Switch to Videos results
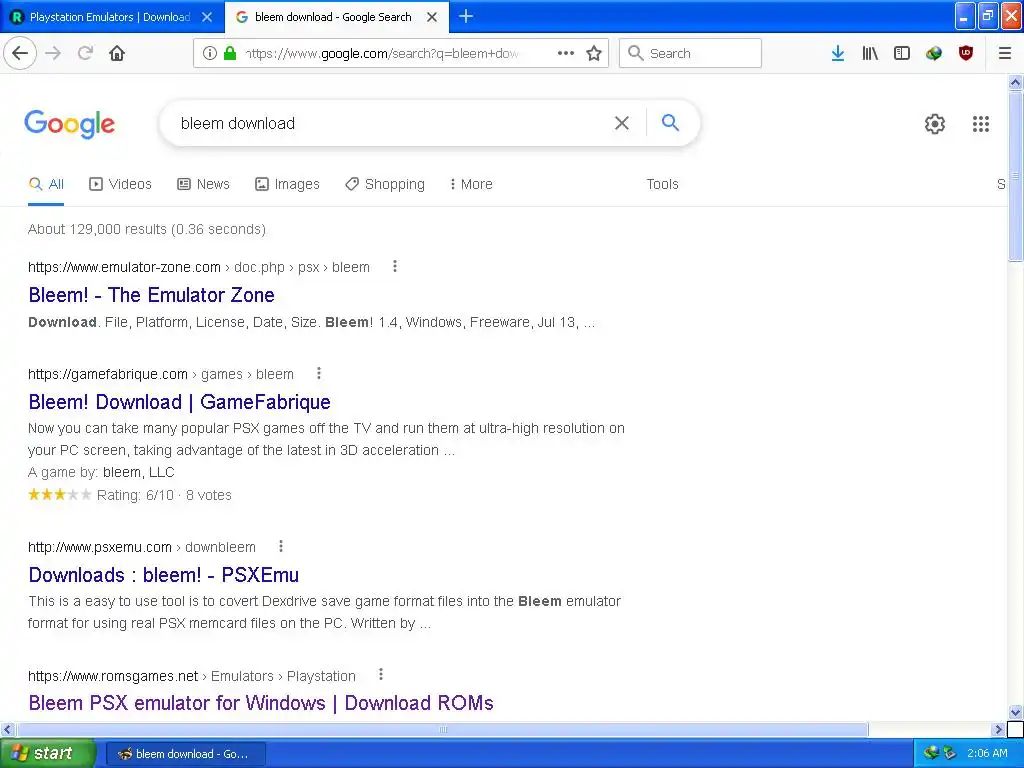The width and height of the screenshot is (1024, 768). pyautogui.click(x=120, y=184)
